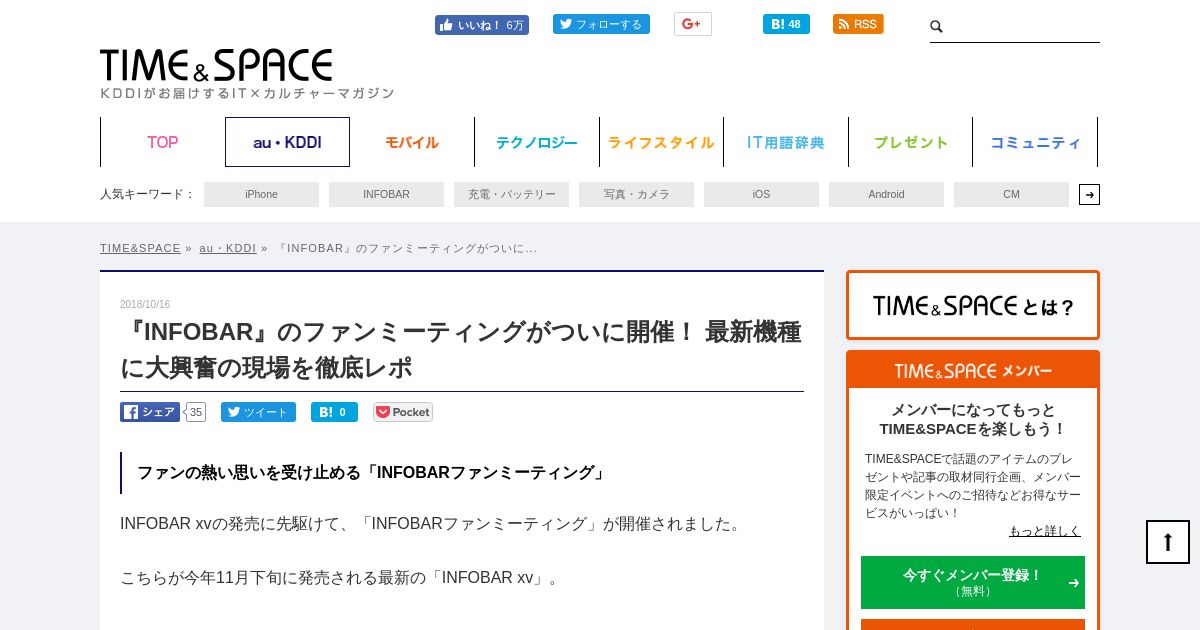1200x630 pixels.
Task: Click the Hatena B! 48 bookmark button
Action: pyautogui.click(x=786, y=24)
